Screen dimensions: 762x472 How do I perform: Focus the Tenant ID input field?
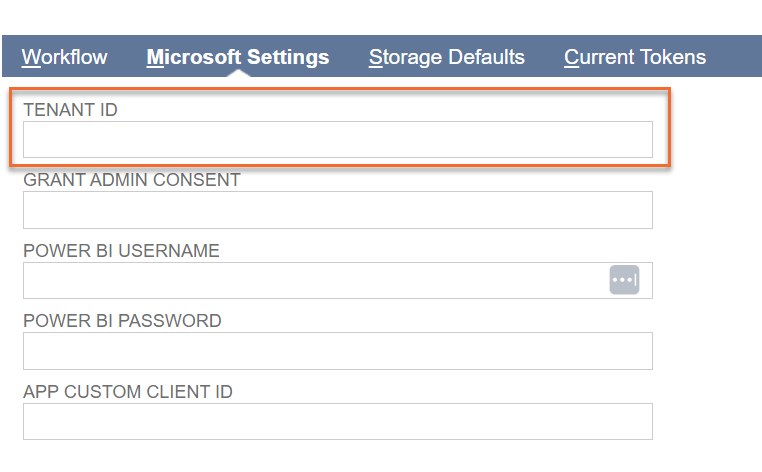click(338, 140)
